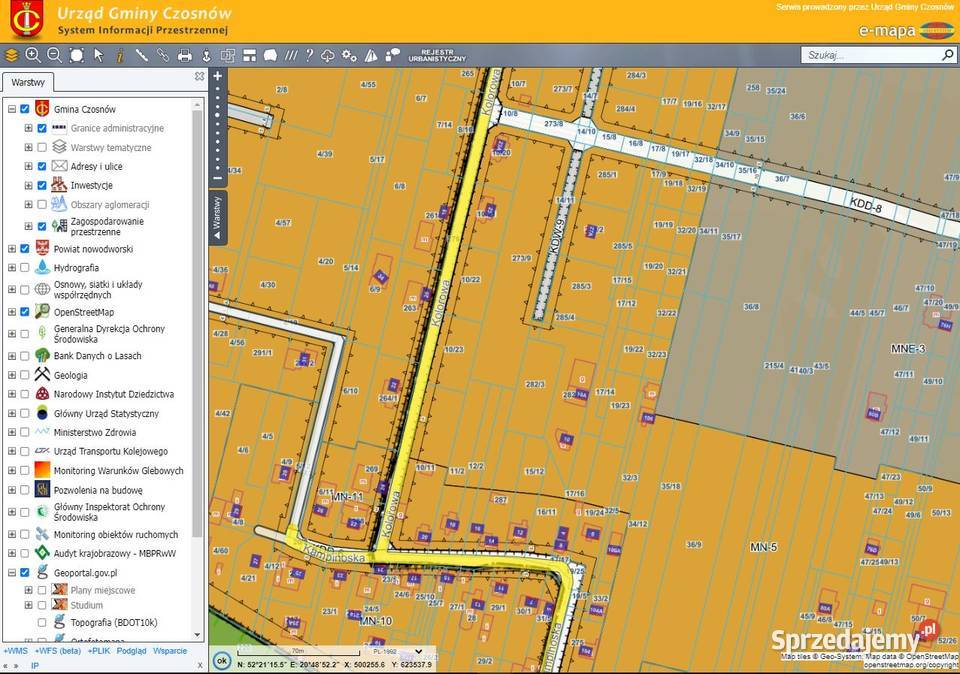Click the Gmina Czosnów coat of arms logo
The width and height of the screenshot is (960, 674).
click(26, 20)
